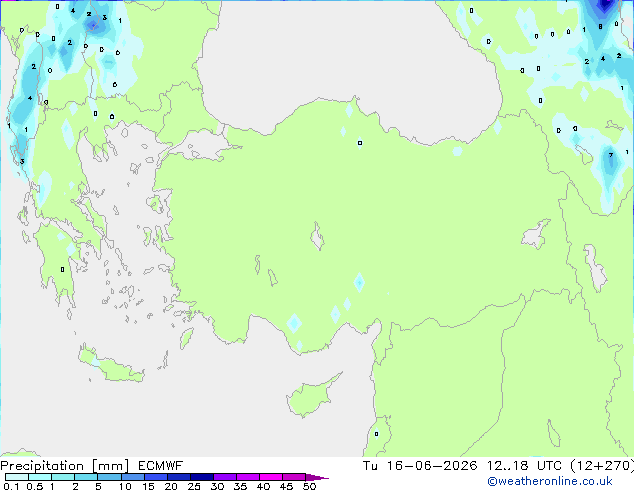This screenshot has height=490, width=634.
Task: Click the '0' value near the Israeli coast
Action: pyautogui.click(x=376, y=434)
